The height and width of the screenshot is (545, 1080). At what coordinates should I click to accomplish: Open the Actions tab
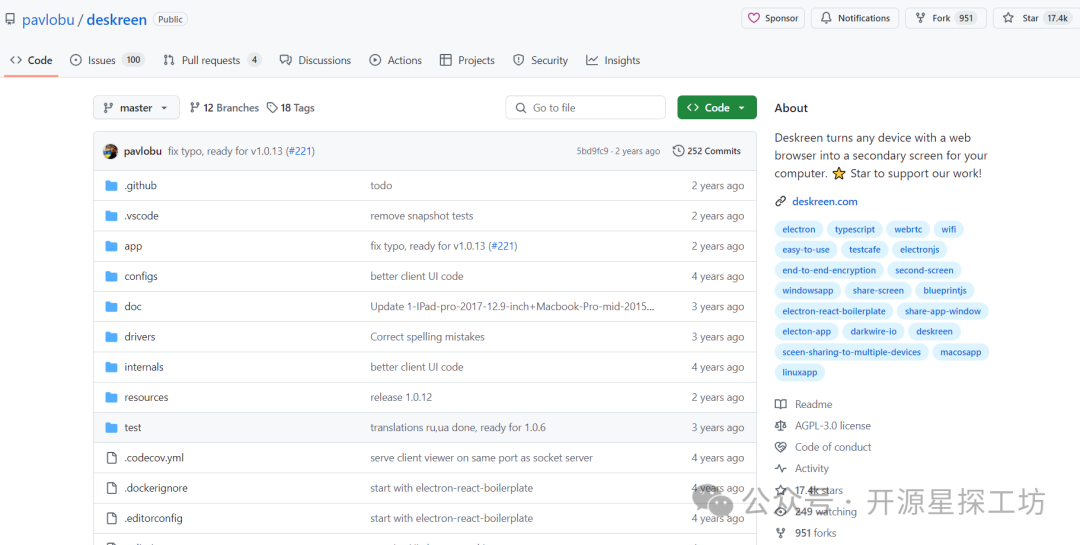(395, 61)
